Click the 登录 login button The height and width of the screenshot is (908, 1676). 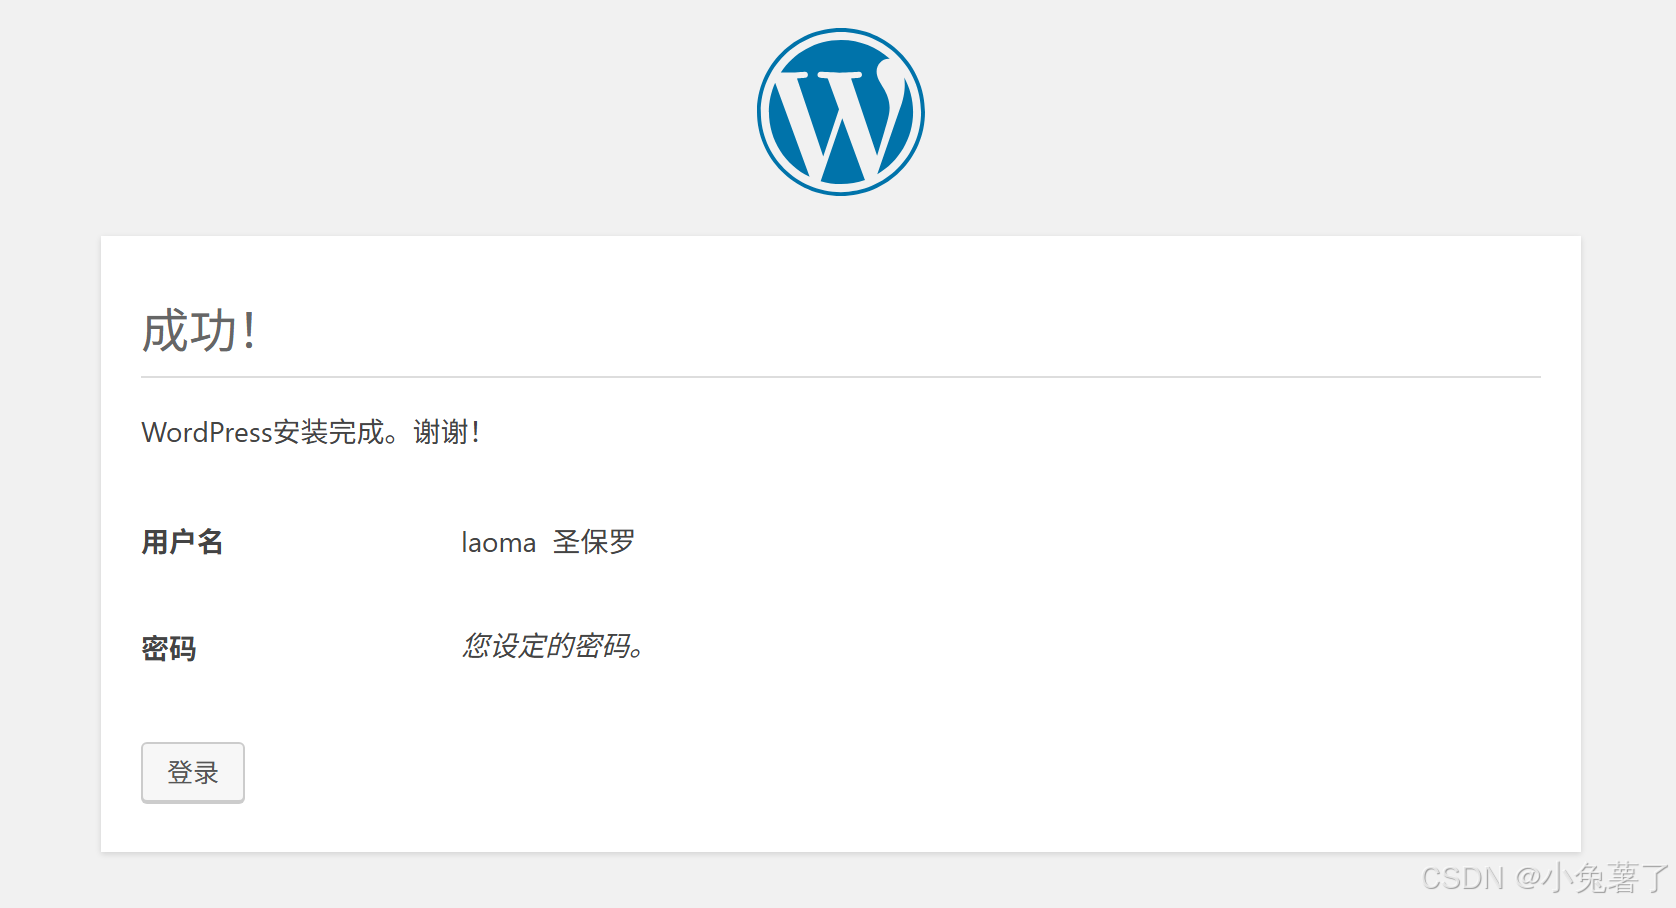[x=193, y=772]
